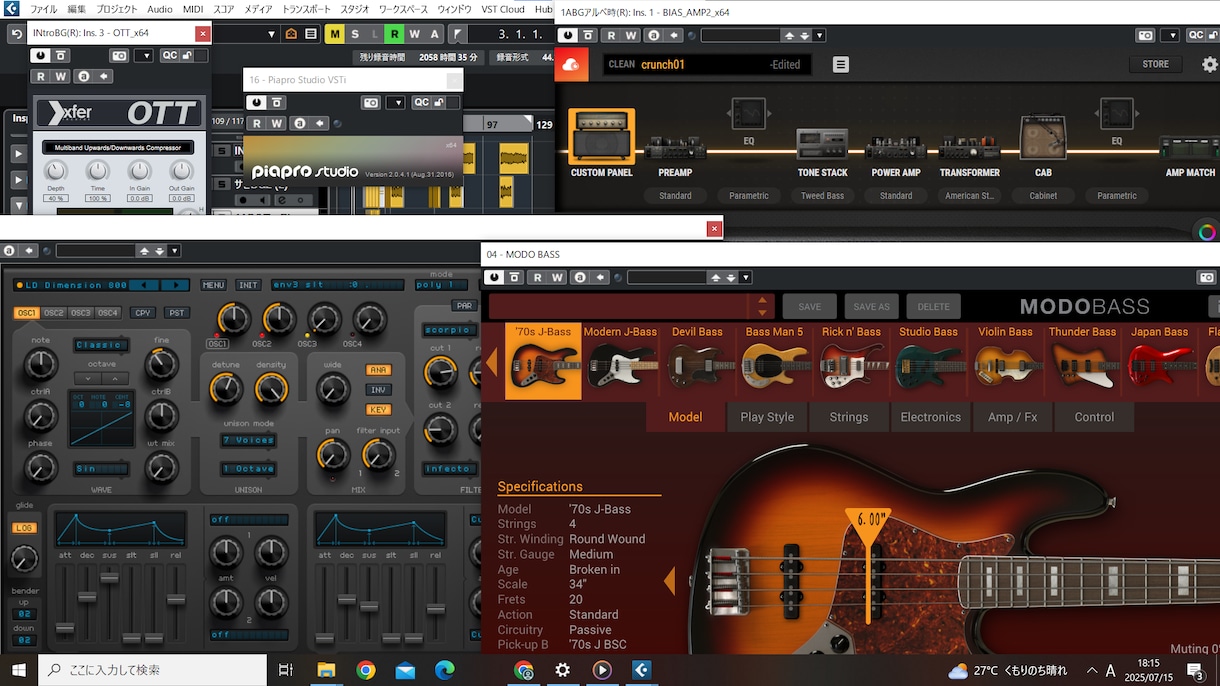Click the snapshot camera icon in OTT window

120,56
